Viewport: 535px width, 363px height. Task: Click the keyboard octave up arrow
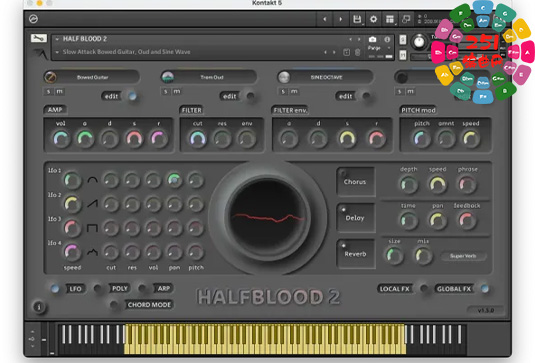click(32, 331)
